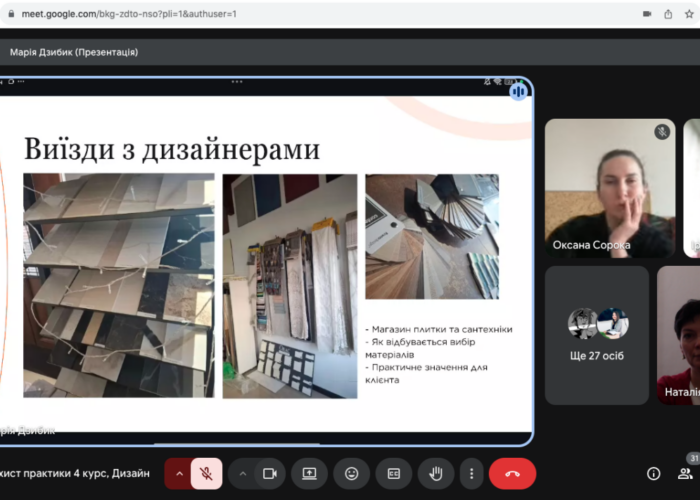The image size is (700, 500).
Task: Click the Марія Дзибик (Презентація) banner title
Action: click(74, 52)
